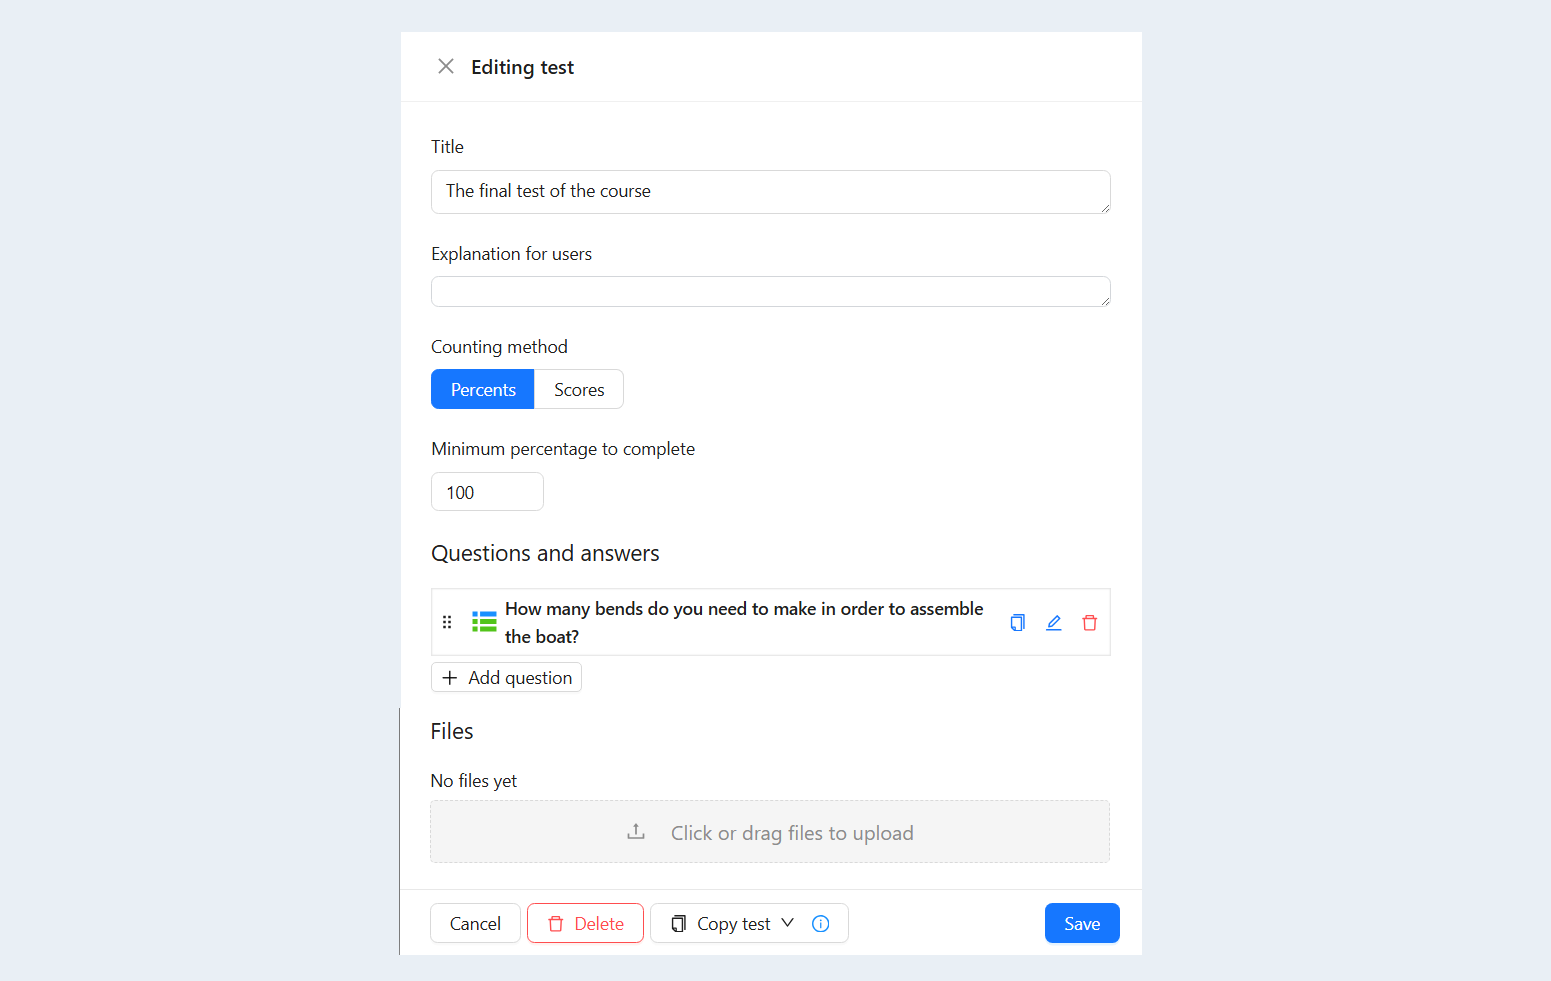1551x981 pixels.
Task: Click the Copy test button
Action: point(720,923)
